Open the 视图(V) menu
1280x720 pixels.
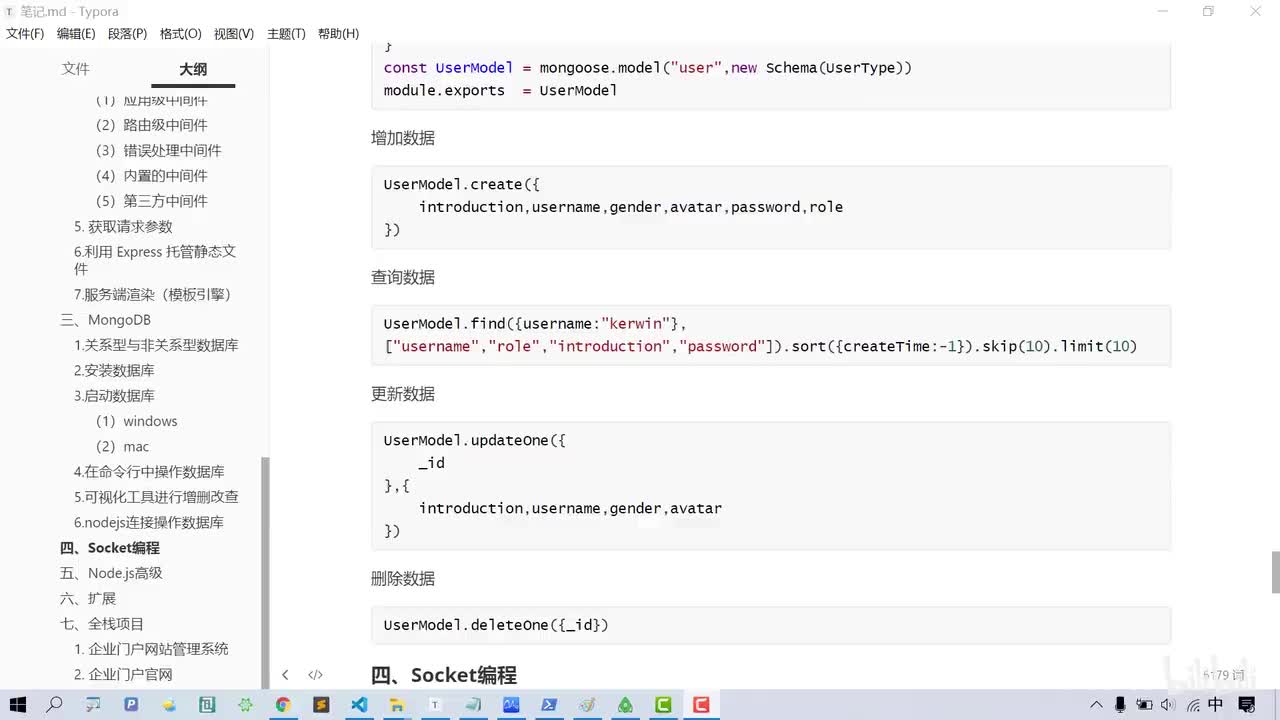tap(234, 34)
